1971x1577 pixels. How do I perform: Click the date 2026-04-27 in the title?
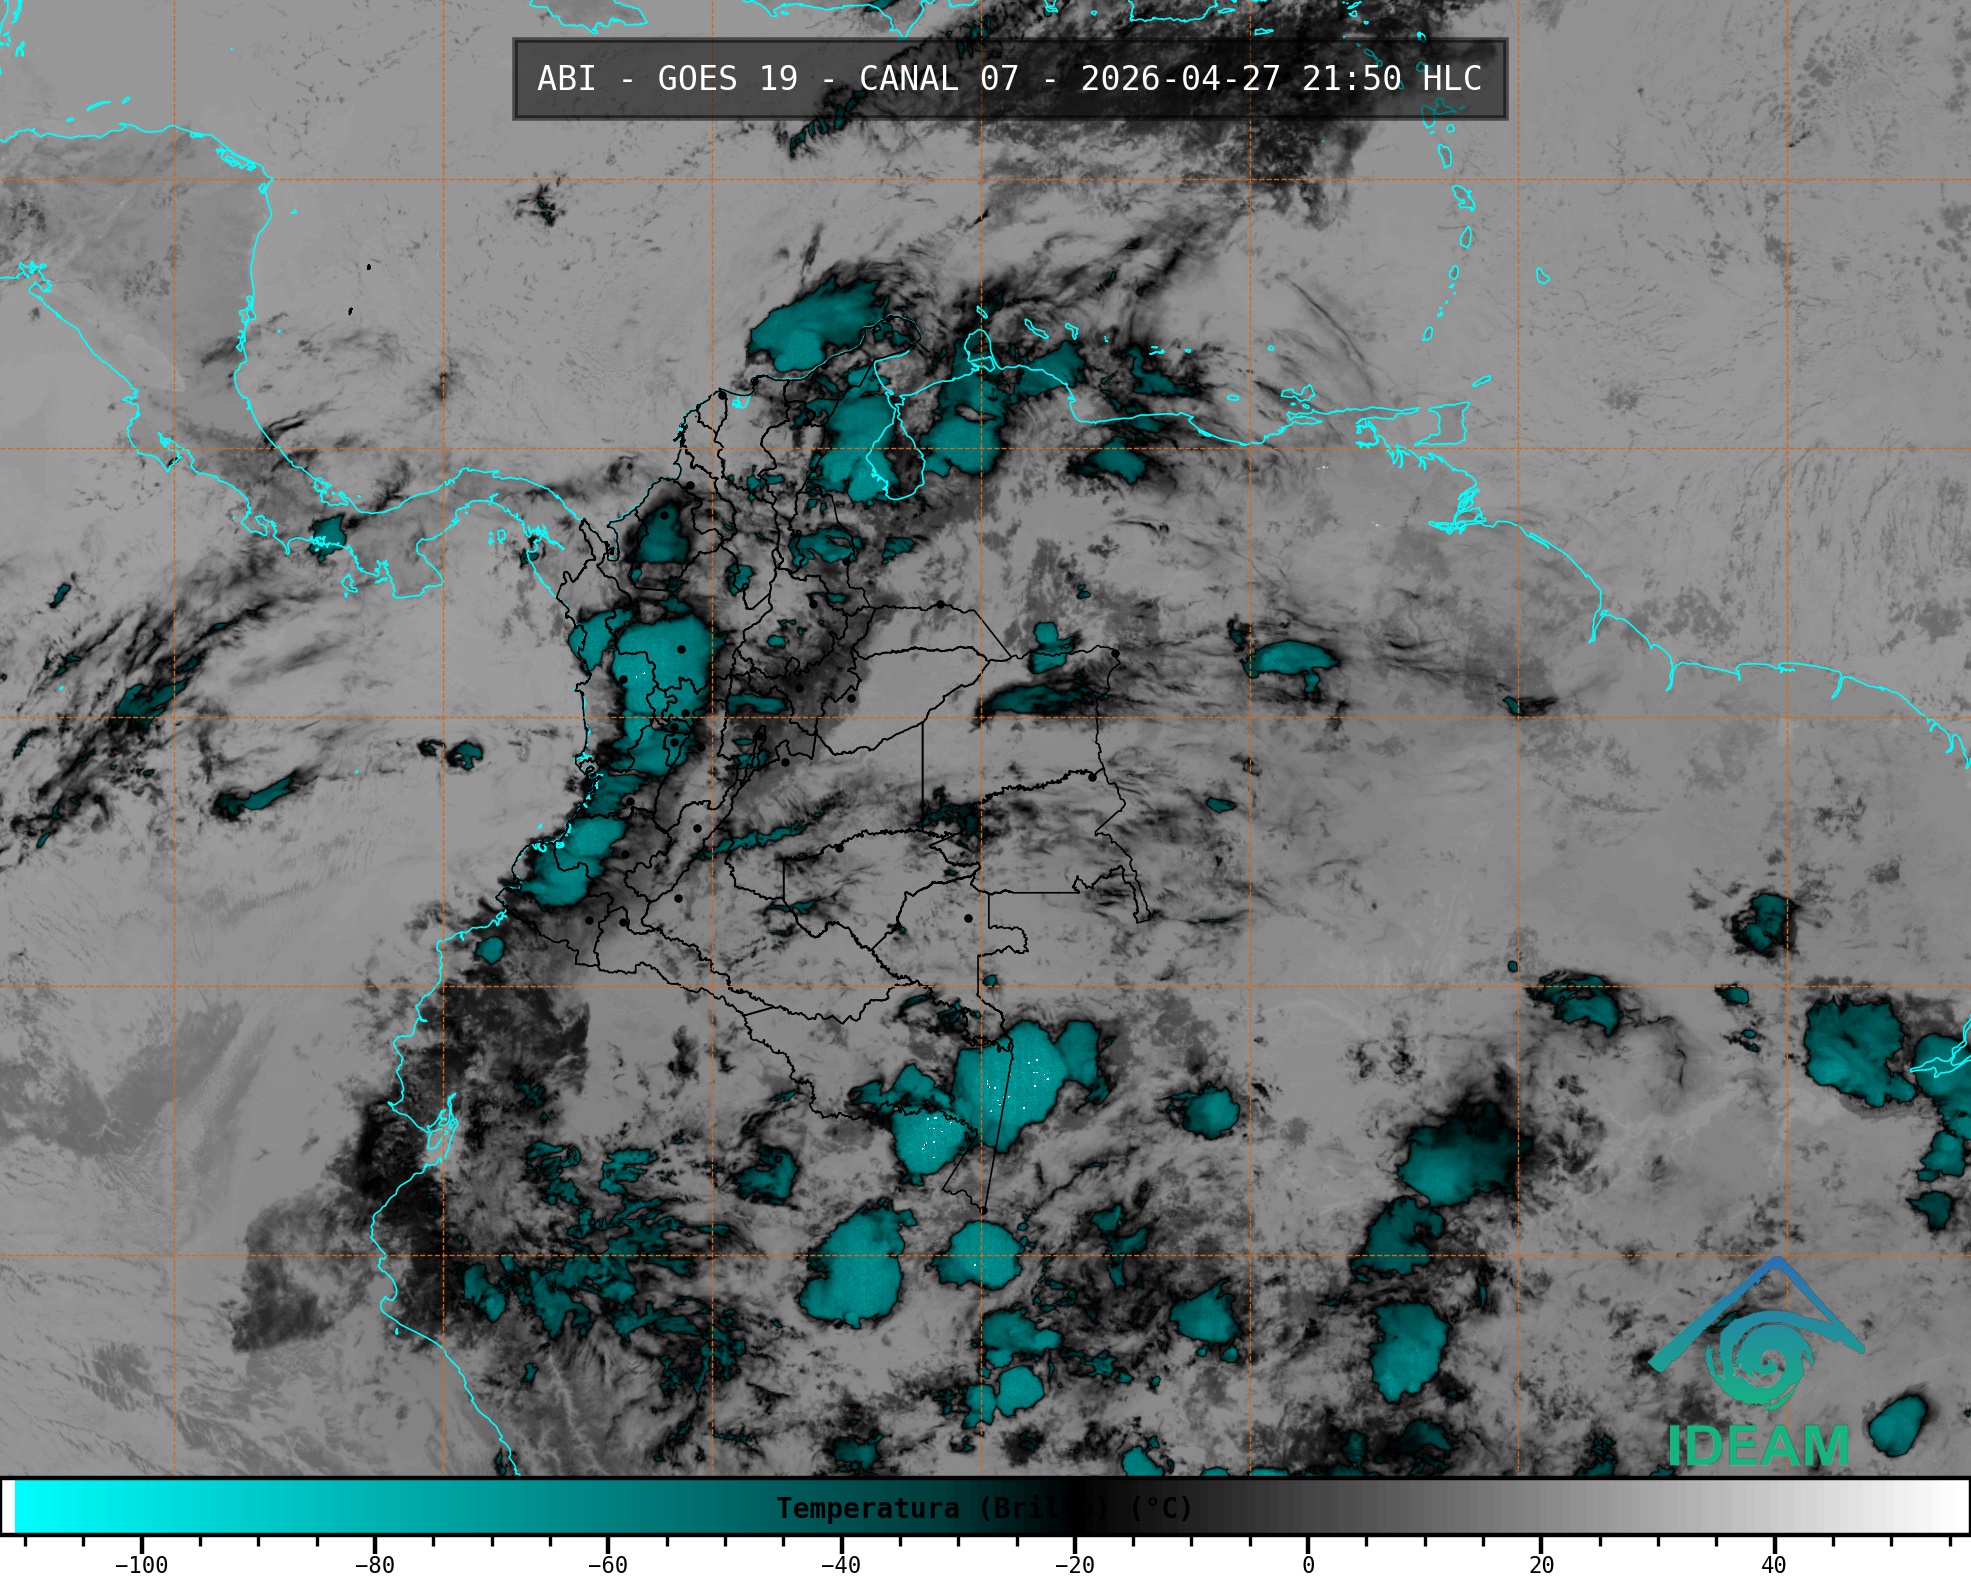(1180, 79)
